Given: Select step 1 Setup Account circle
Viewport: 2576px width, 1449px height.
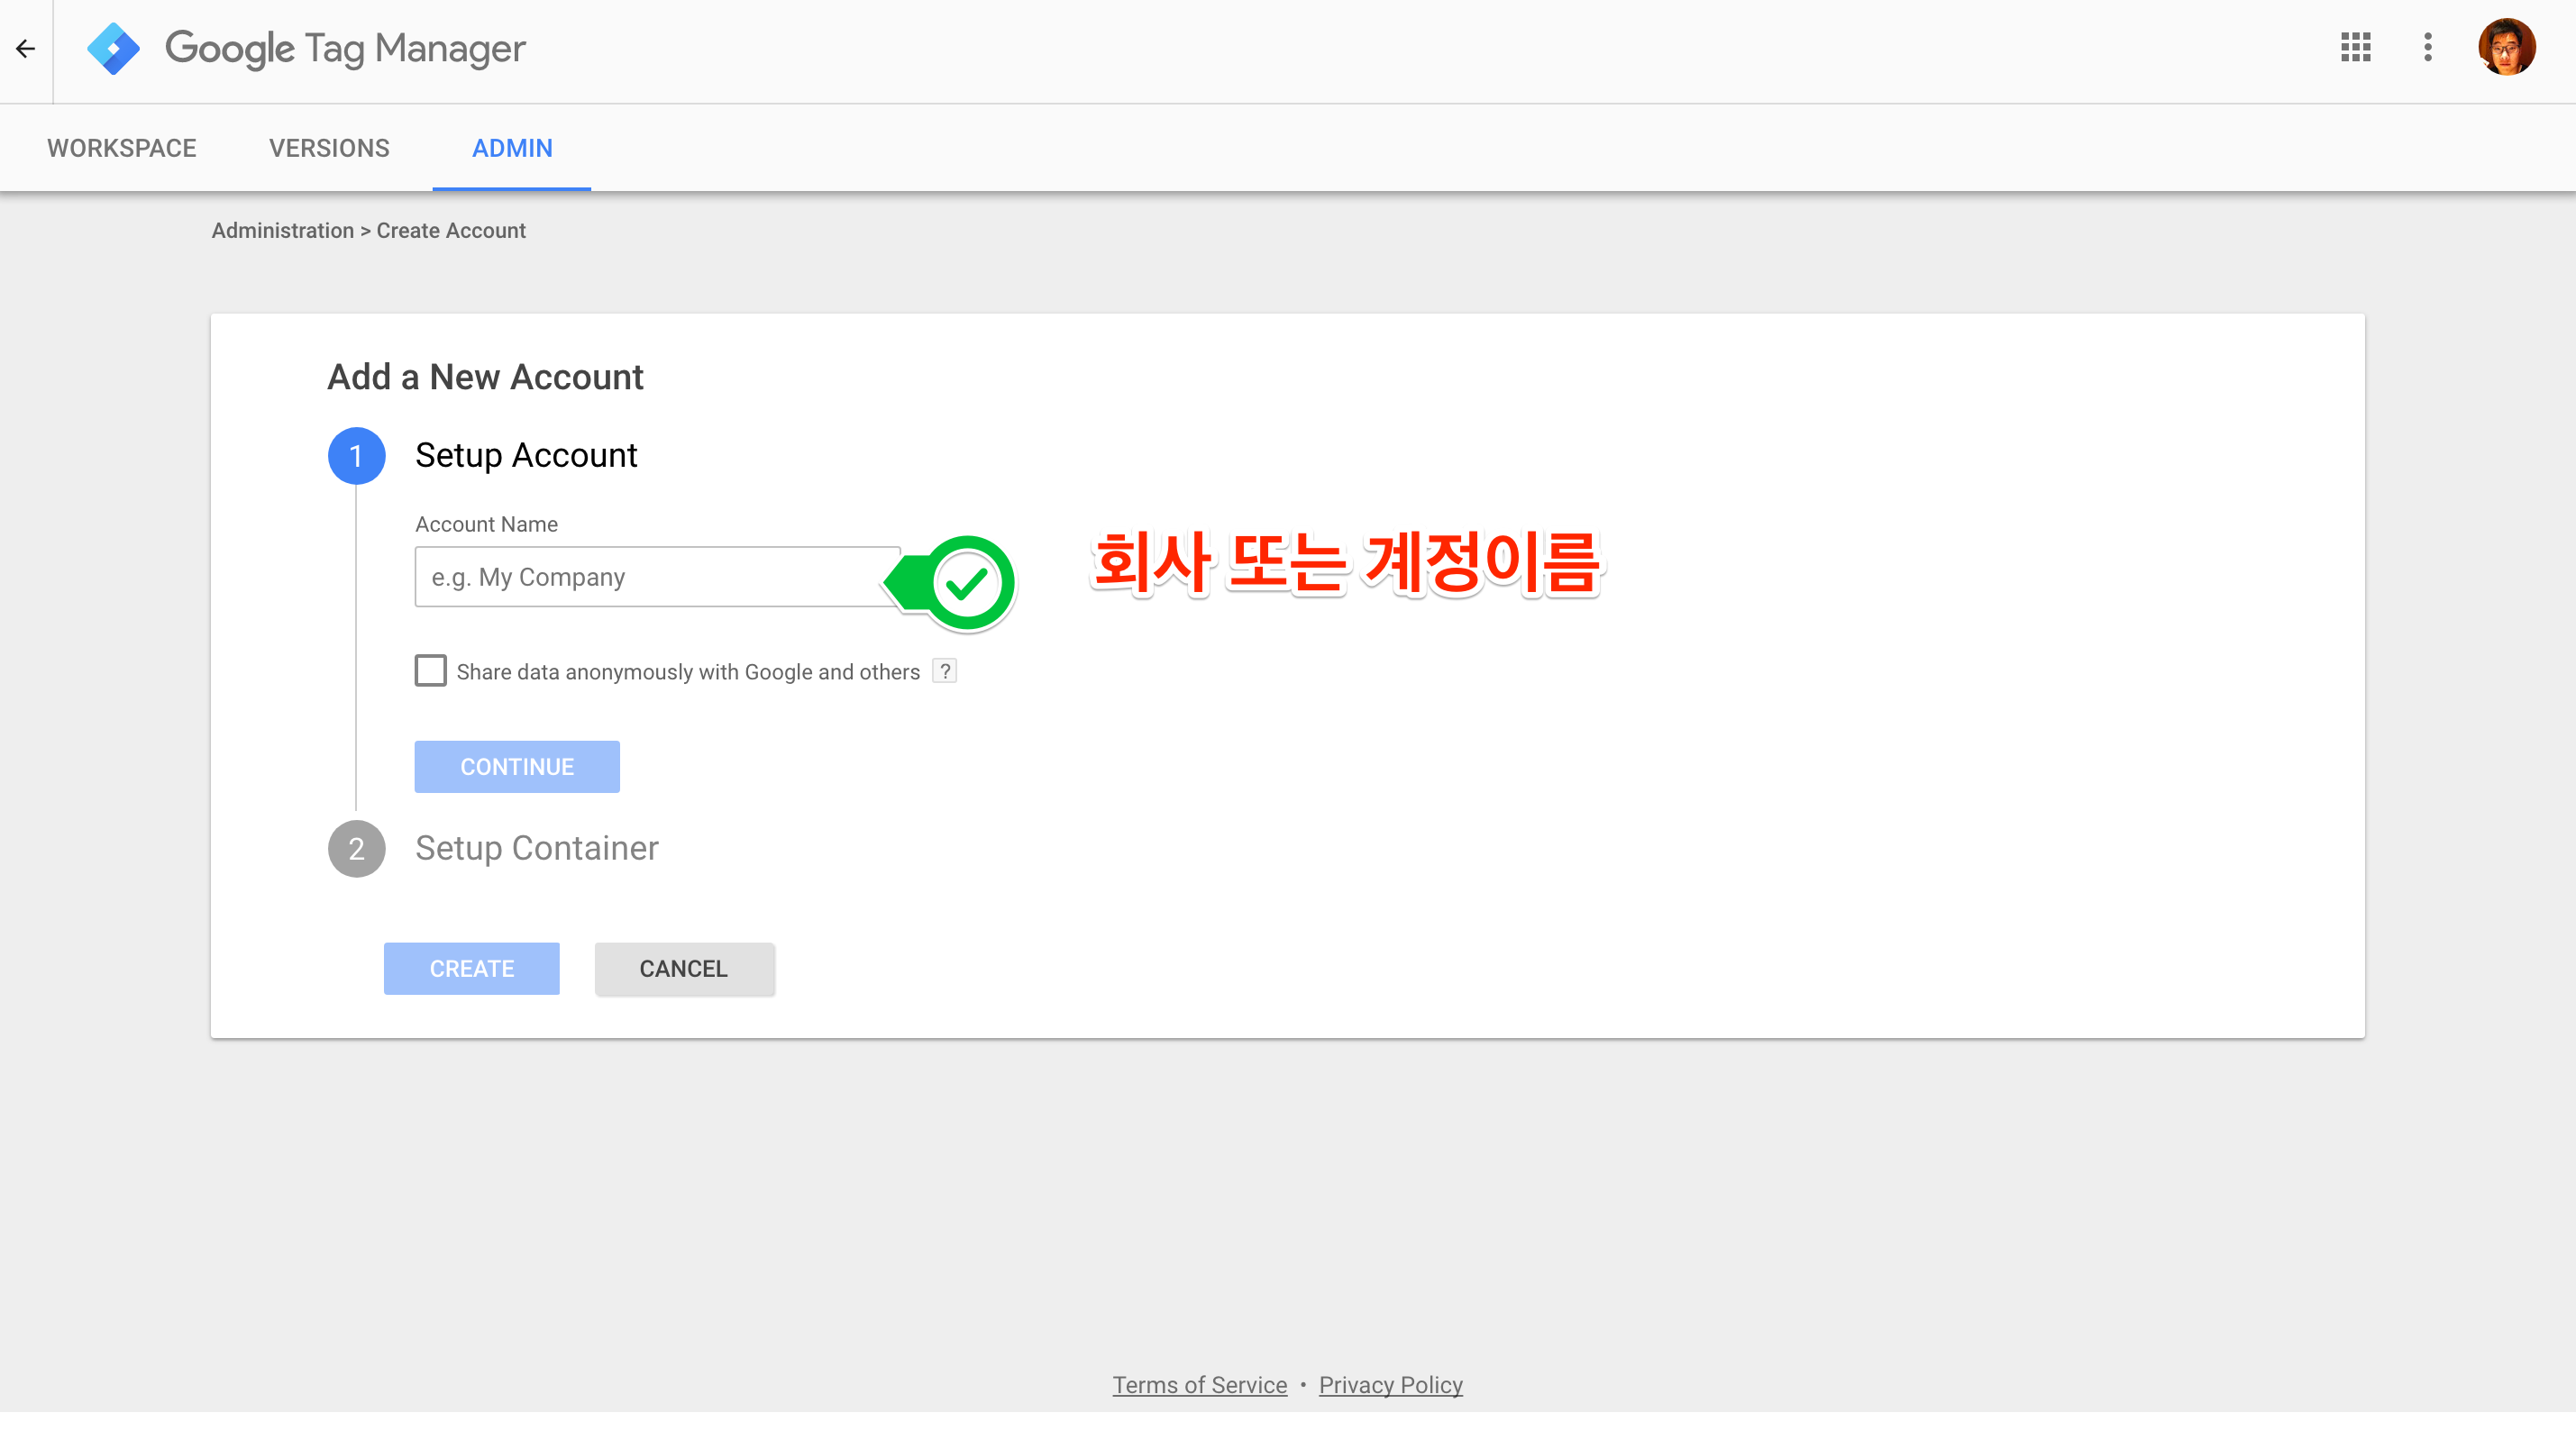Looking at the screenshot, I should click(357, 456).
